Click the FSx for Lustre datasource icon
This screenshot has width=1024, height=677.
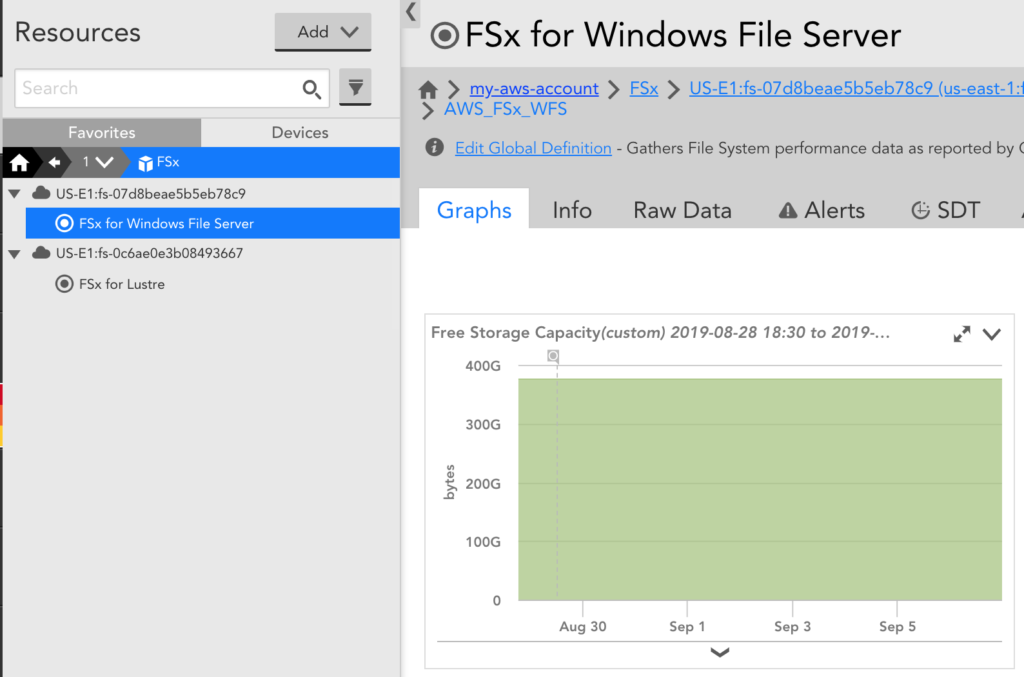64,284
